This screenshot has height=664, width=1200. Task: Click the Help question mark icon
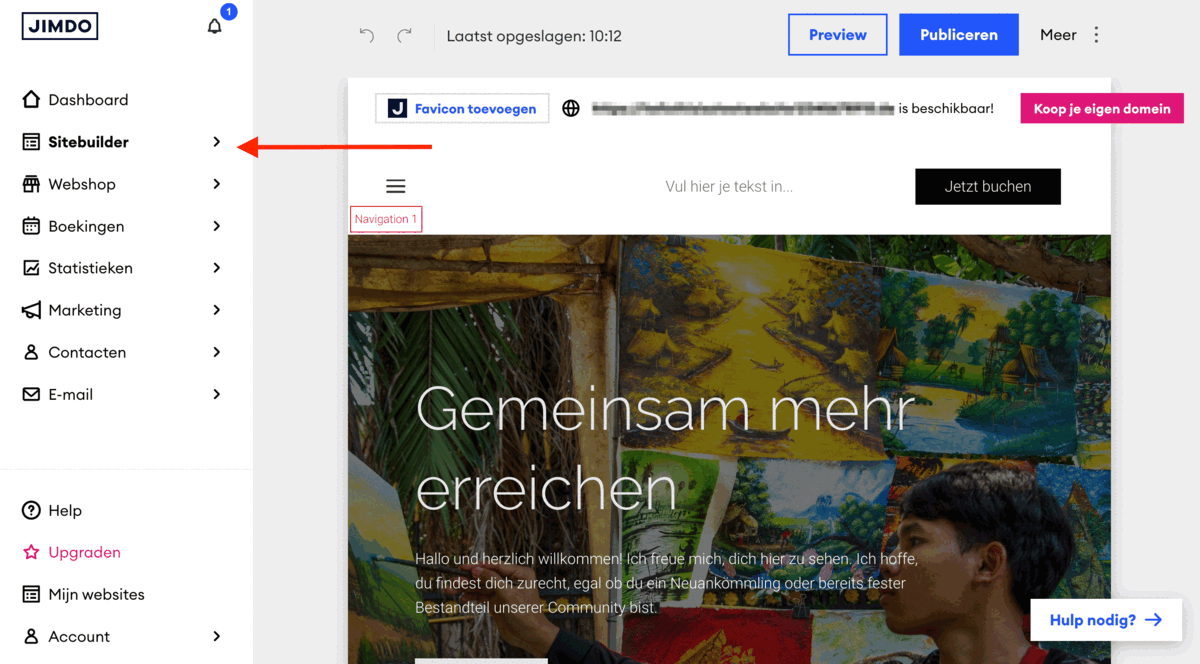click(x=31, y=510)
